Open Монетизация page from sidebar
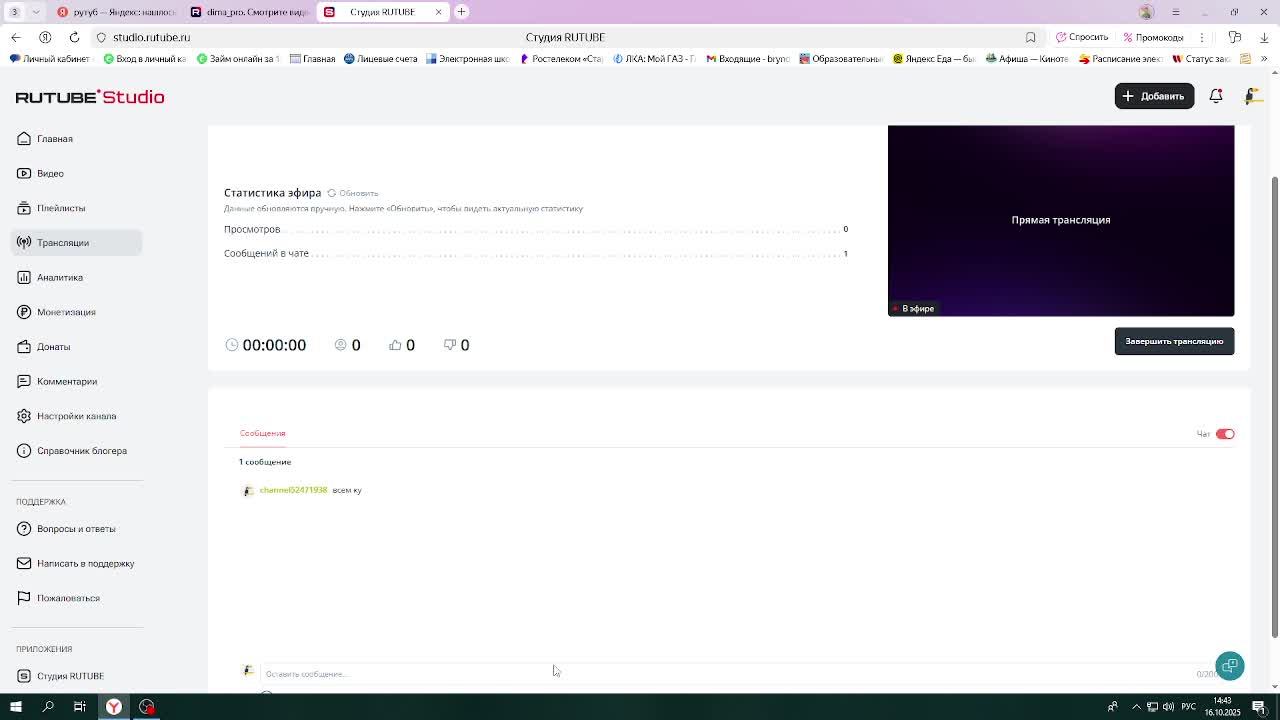The height and width of the screenshot is (720, 1280). coord(76,312)
